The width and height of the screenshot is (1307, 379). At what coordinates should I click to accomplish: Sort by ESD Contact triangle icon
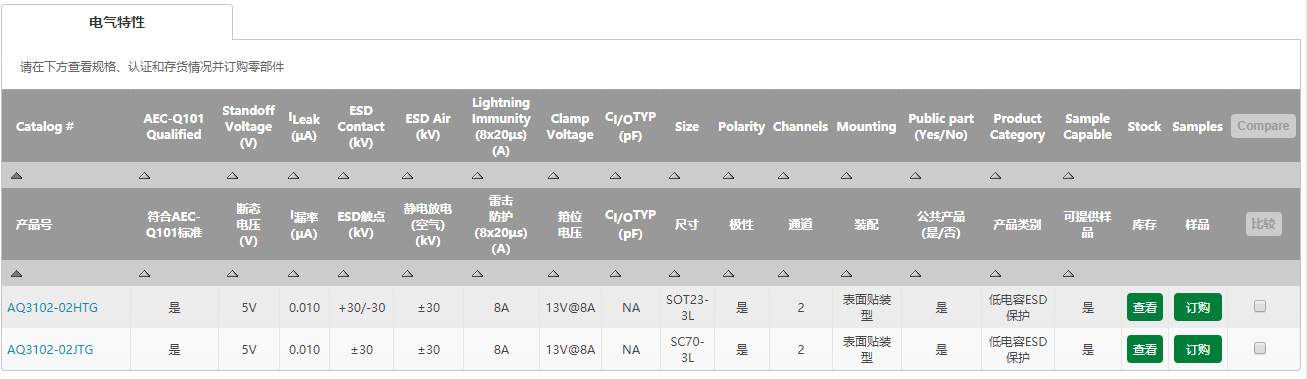(342, 175)
